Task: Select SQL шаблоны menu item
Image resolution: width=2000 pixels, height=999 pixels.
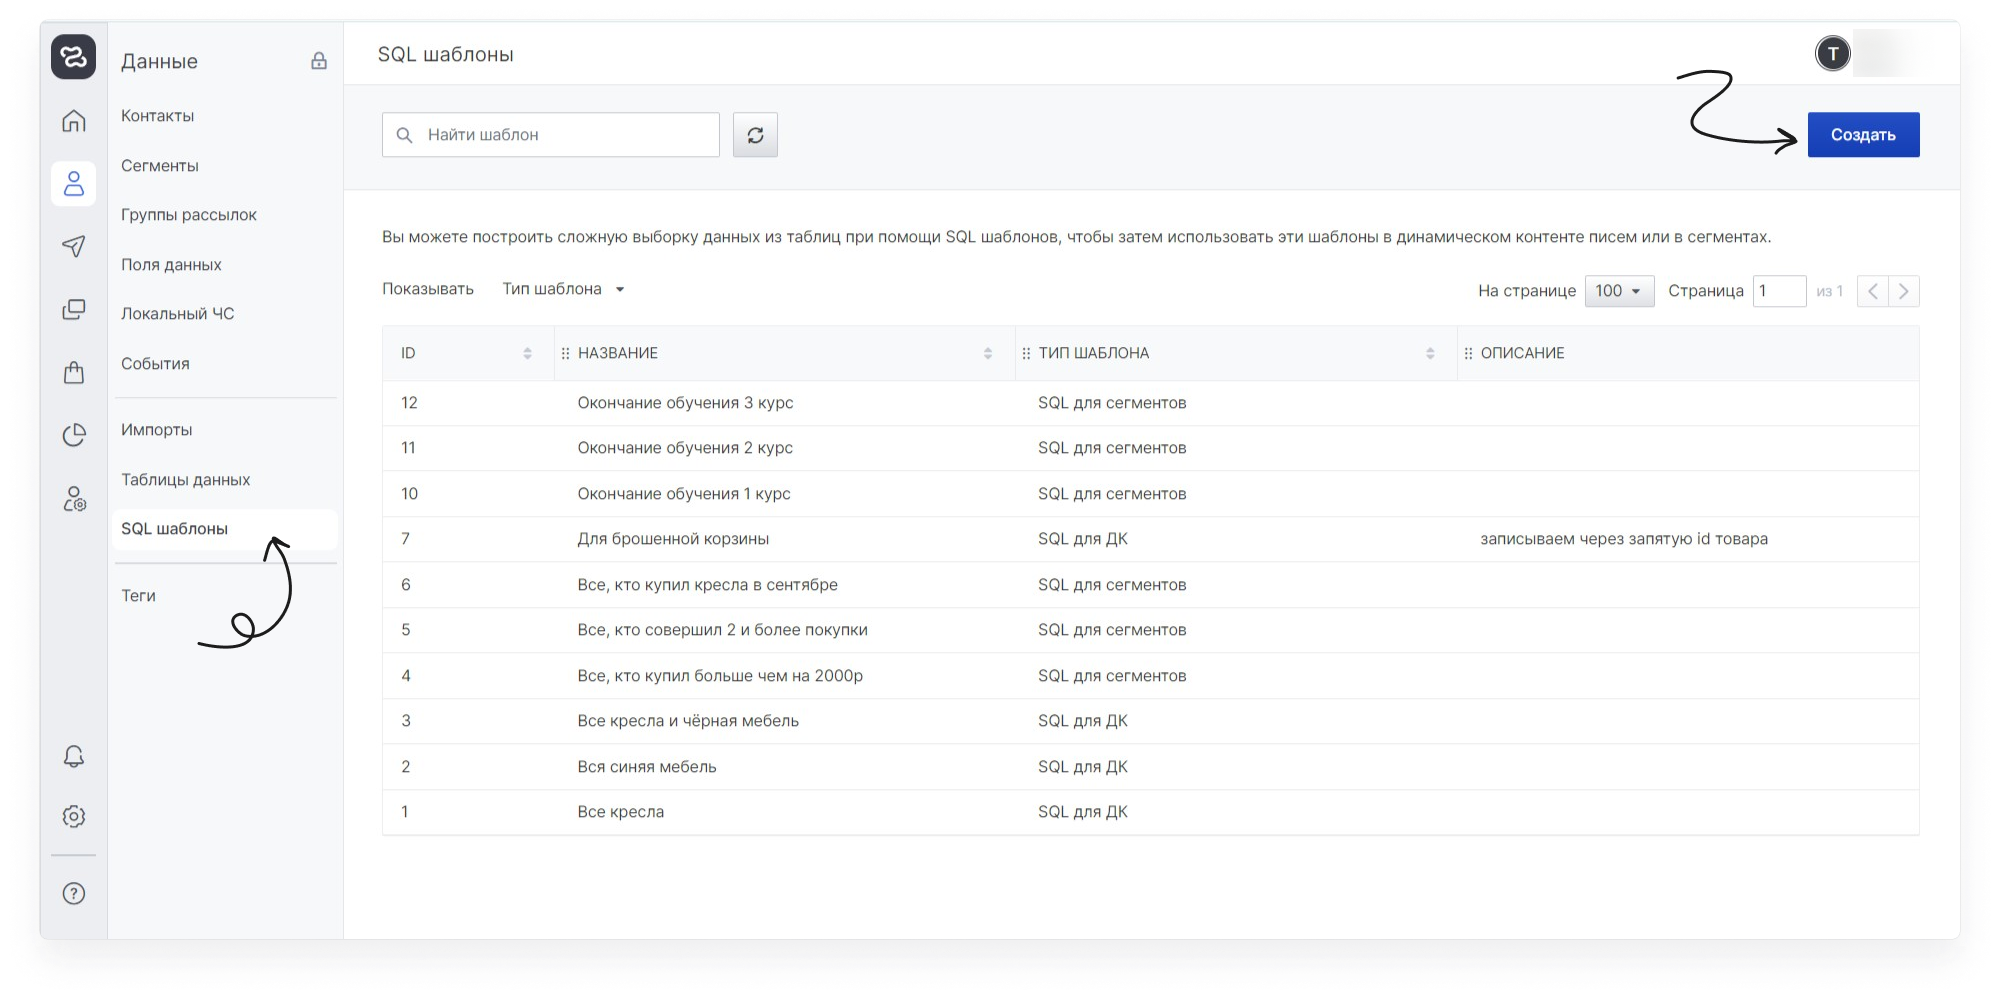Action: (225, 529)
